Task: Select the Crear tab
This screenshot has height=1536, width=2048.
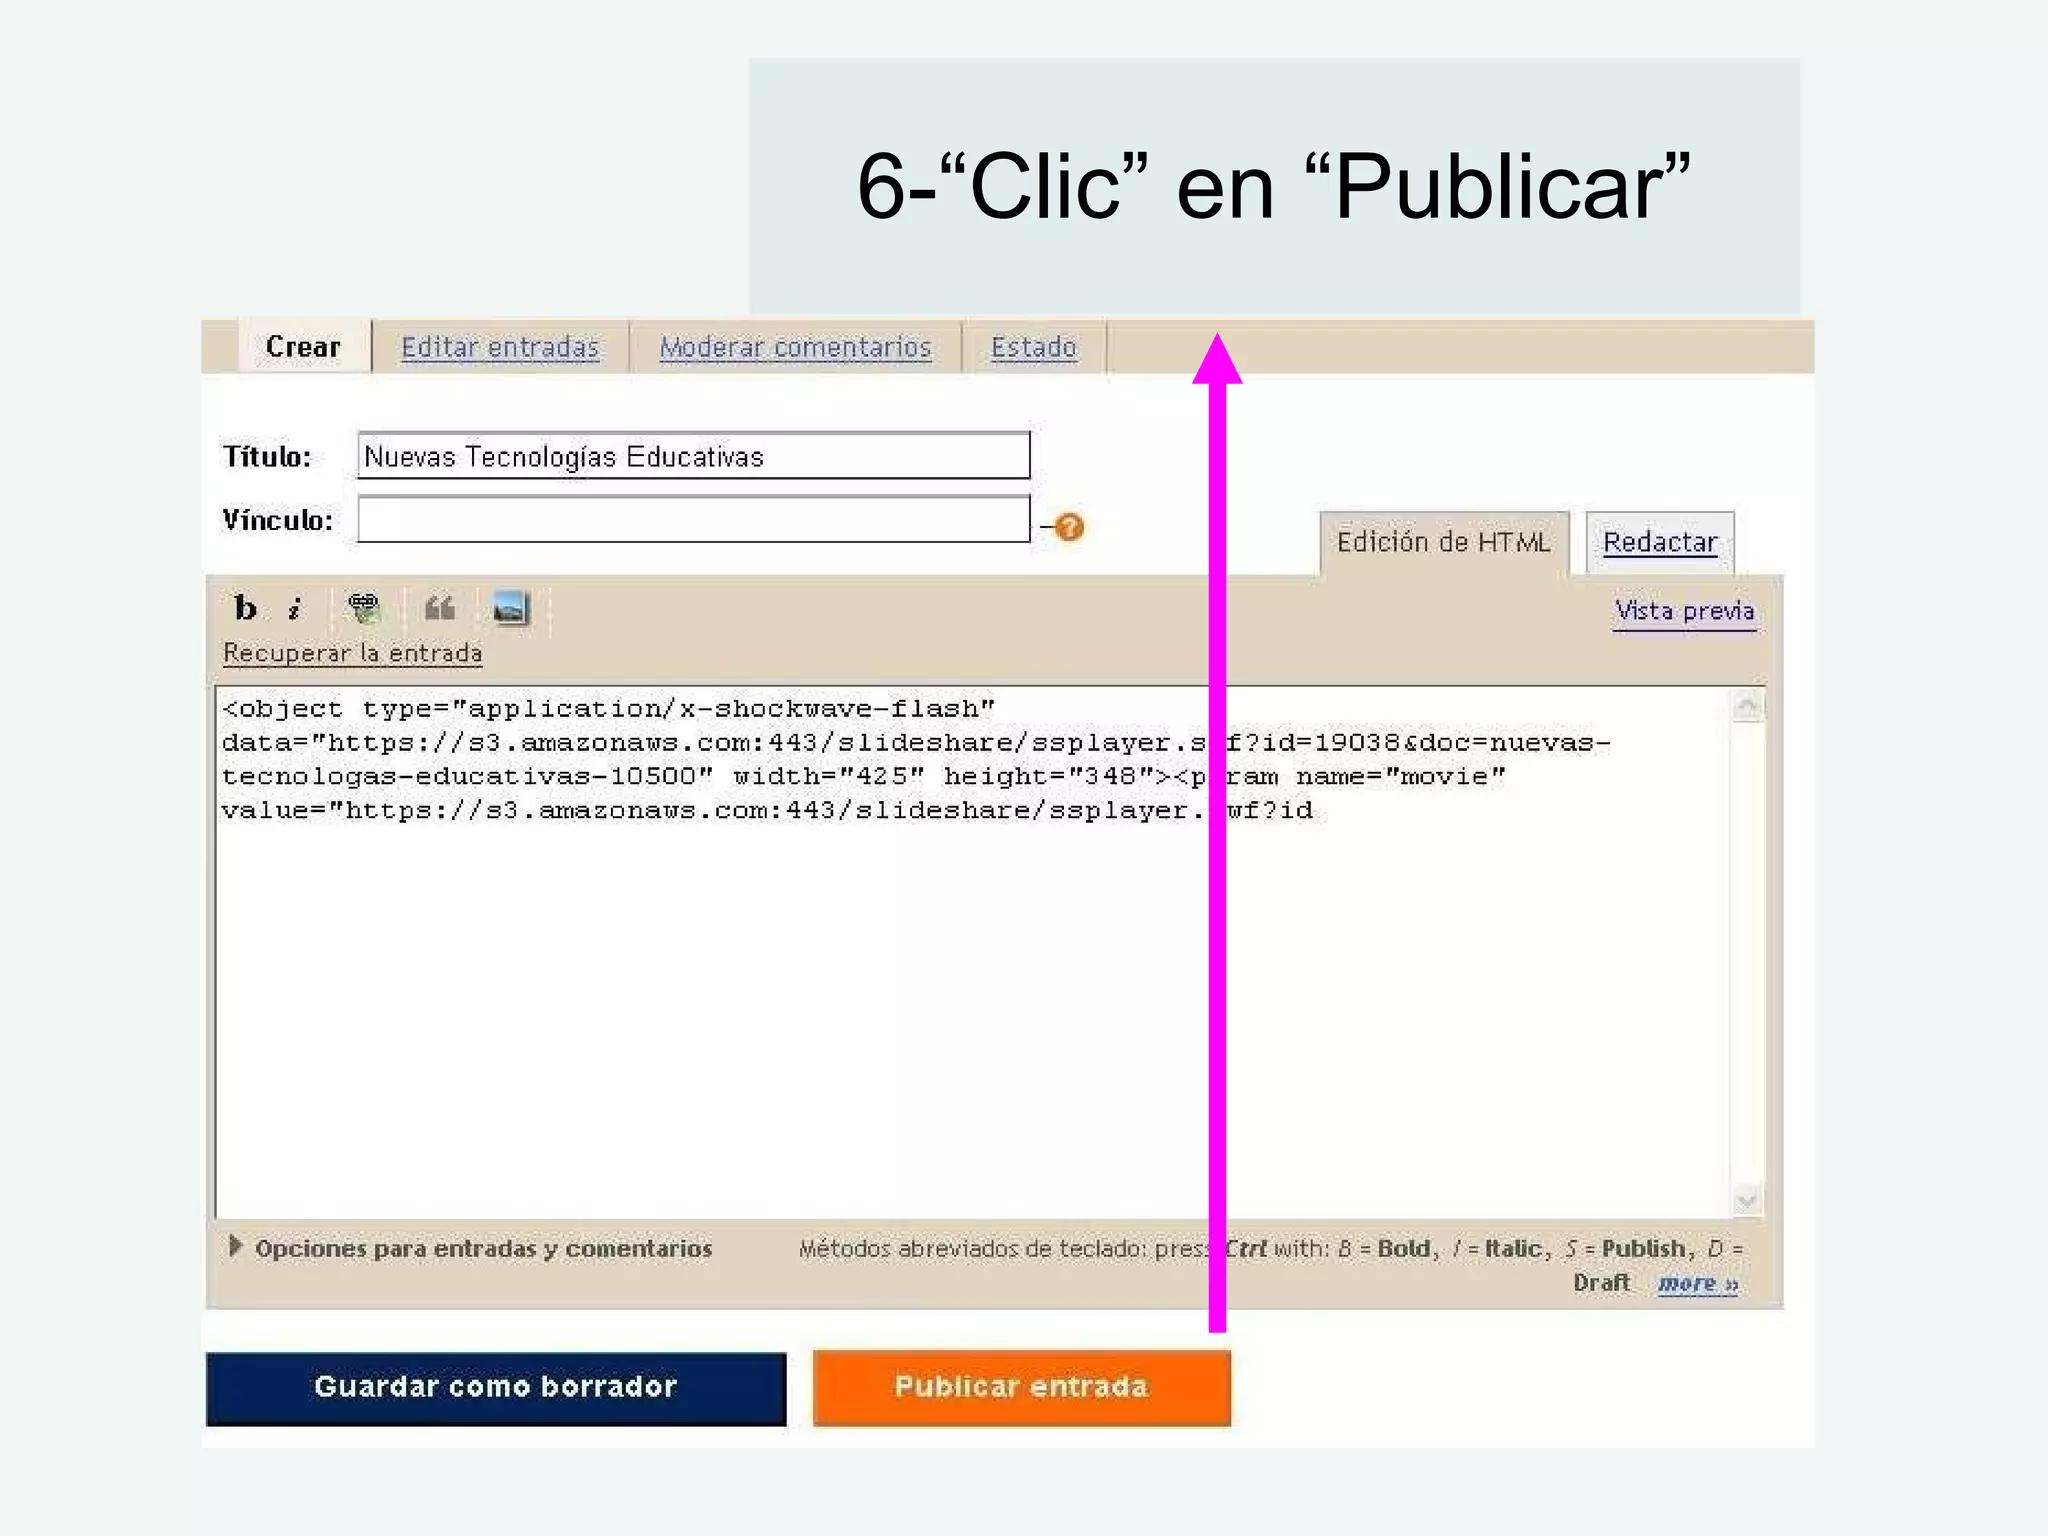Action: (x=303, y=347)
